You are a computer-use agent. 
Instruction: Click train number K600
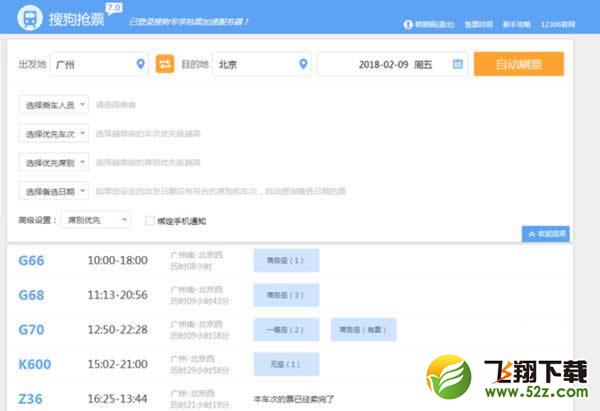click(35, 364)
